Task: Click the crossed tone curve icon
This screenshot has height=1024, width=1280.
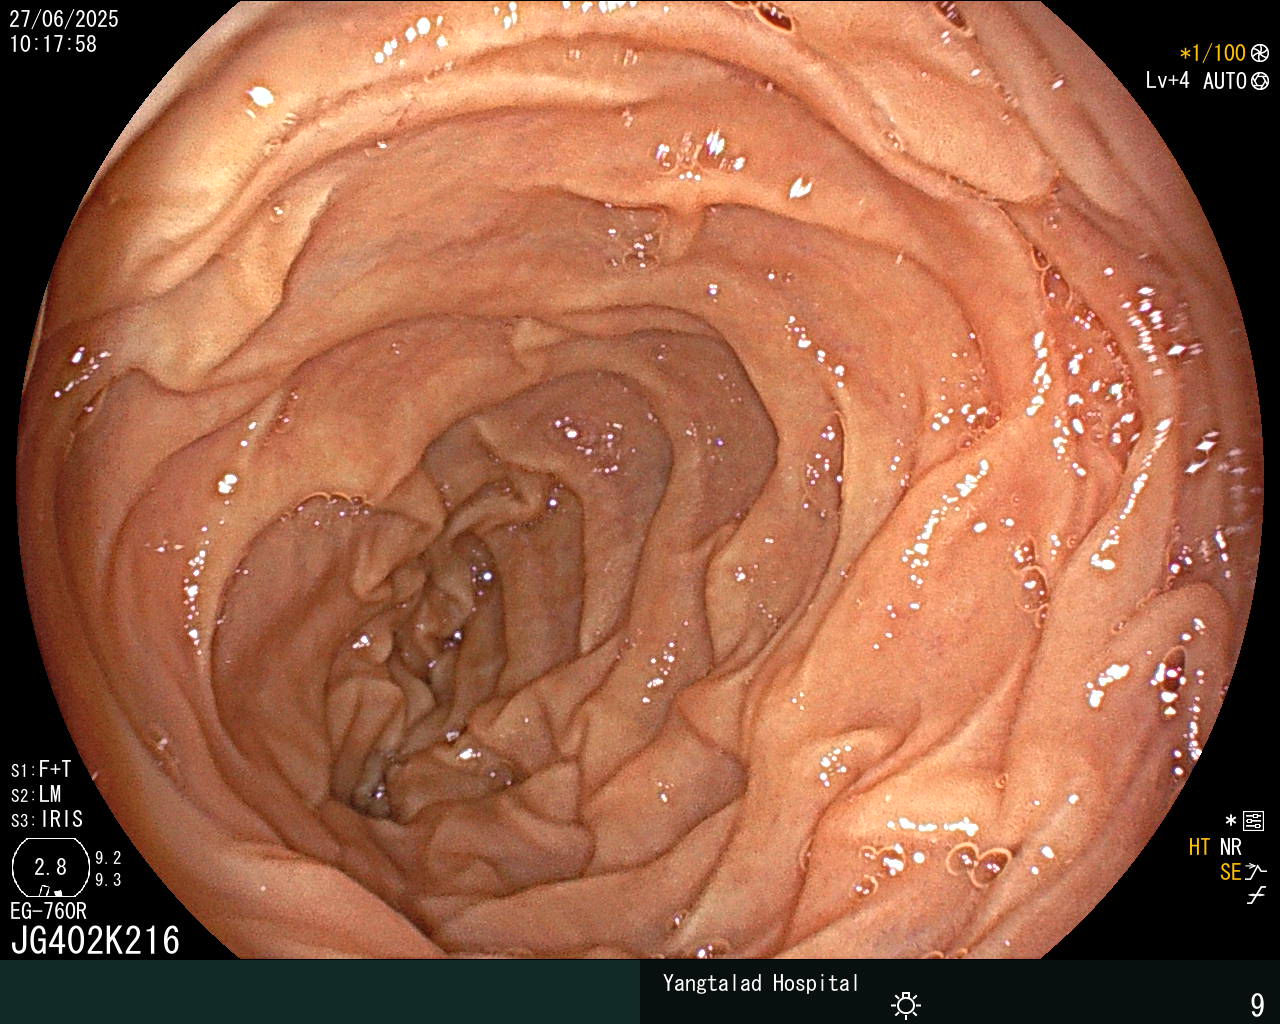Action: pyautogui.click(x=1256, y=896)
